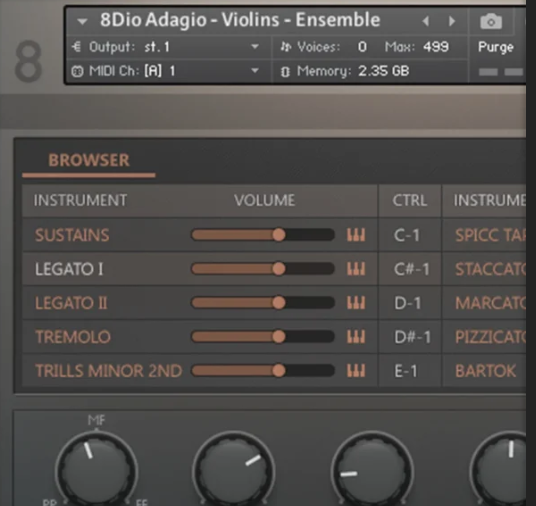Activate the SUSTAINS articulation

[x=72, y=235]
